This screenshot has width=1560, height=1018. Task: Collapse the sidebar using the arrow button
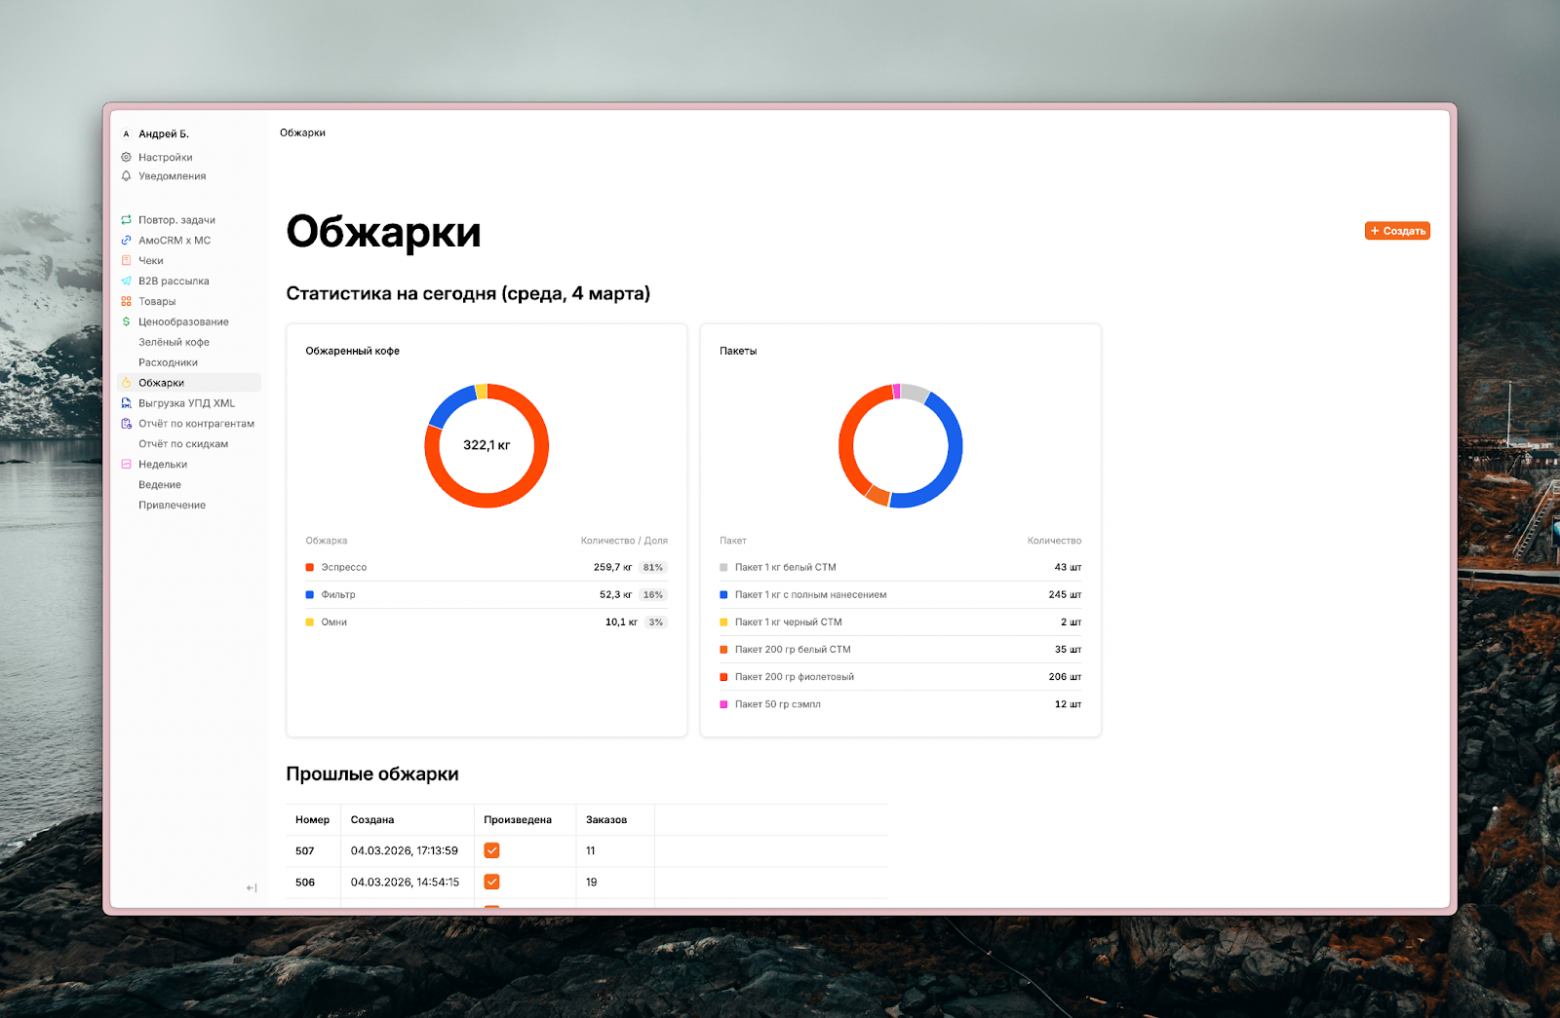tap(251, 888)
